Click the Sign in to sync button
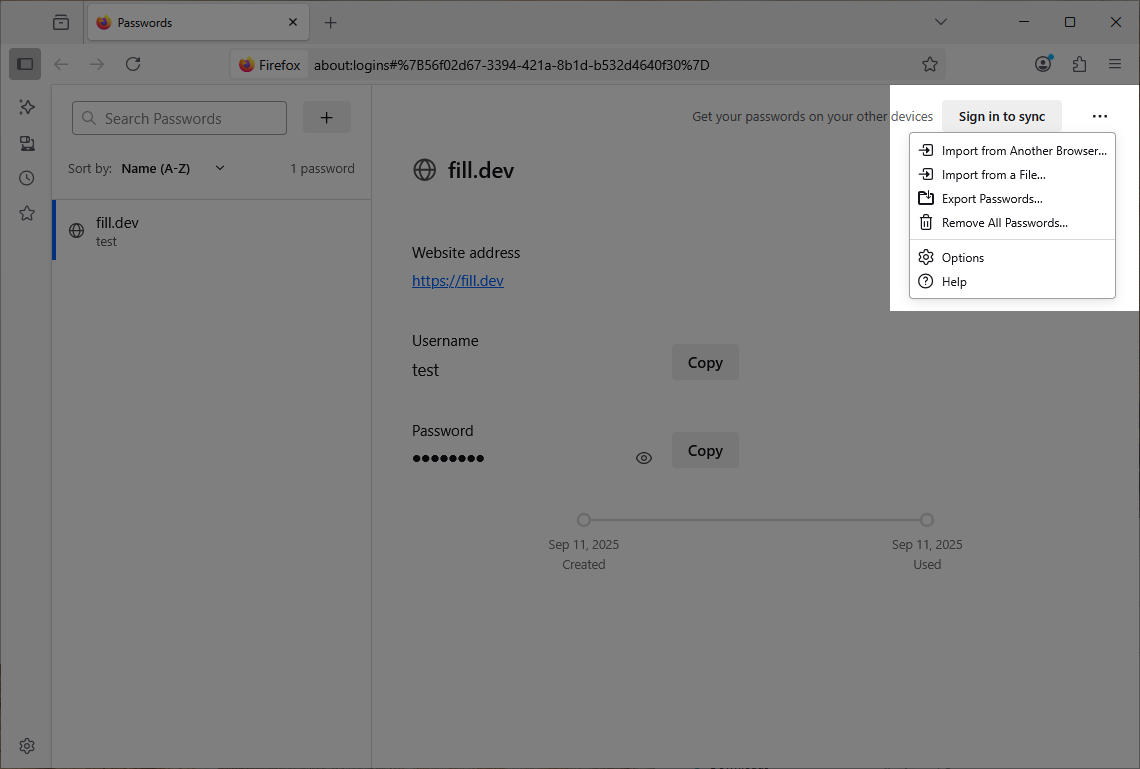 point(1001,116)
